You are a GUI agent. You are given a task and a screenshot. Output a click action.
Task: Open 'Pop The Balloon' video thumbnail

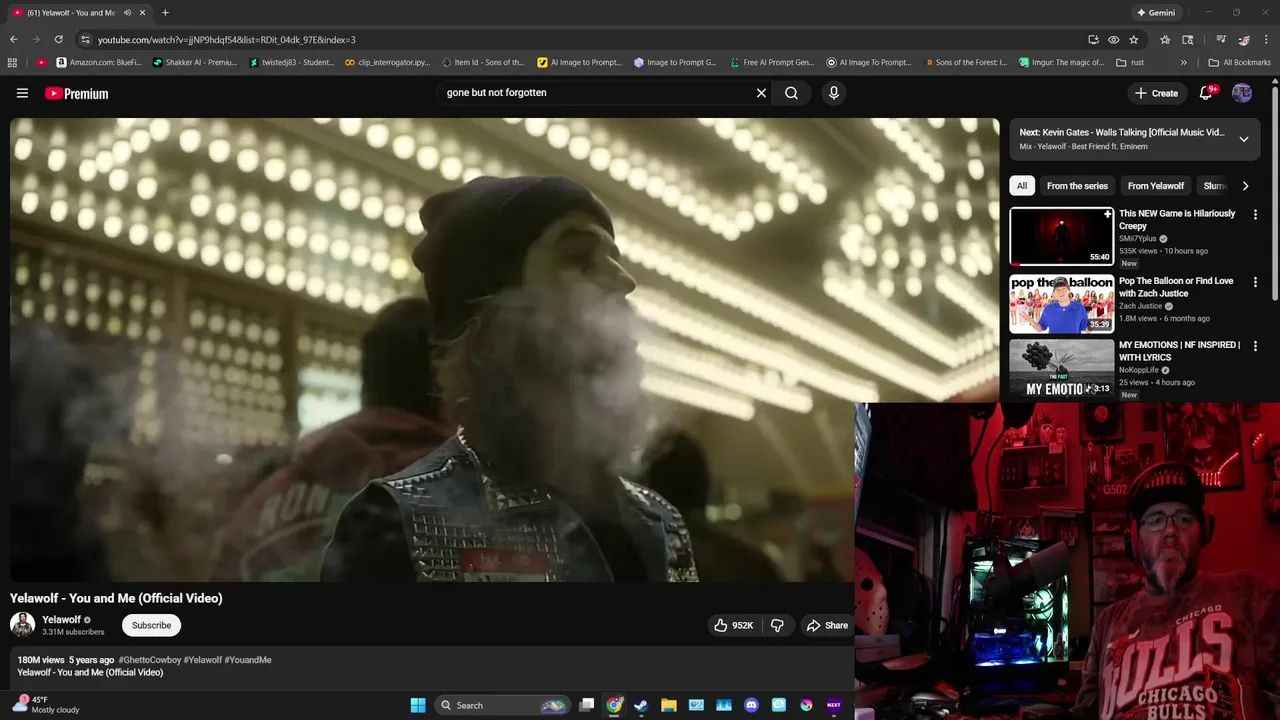coord(1061,303)
